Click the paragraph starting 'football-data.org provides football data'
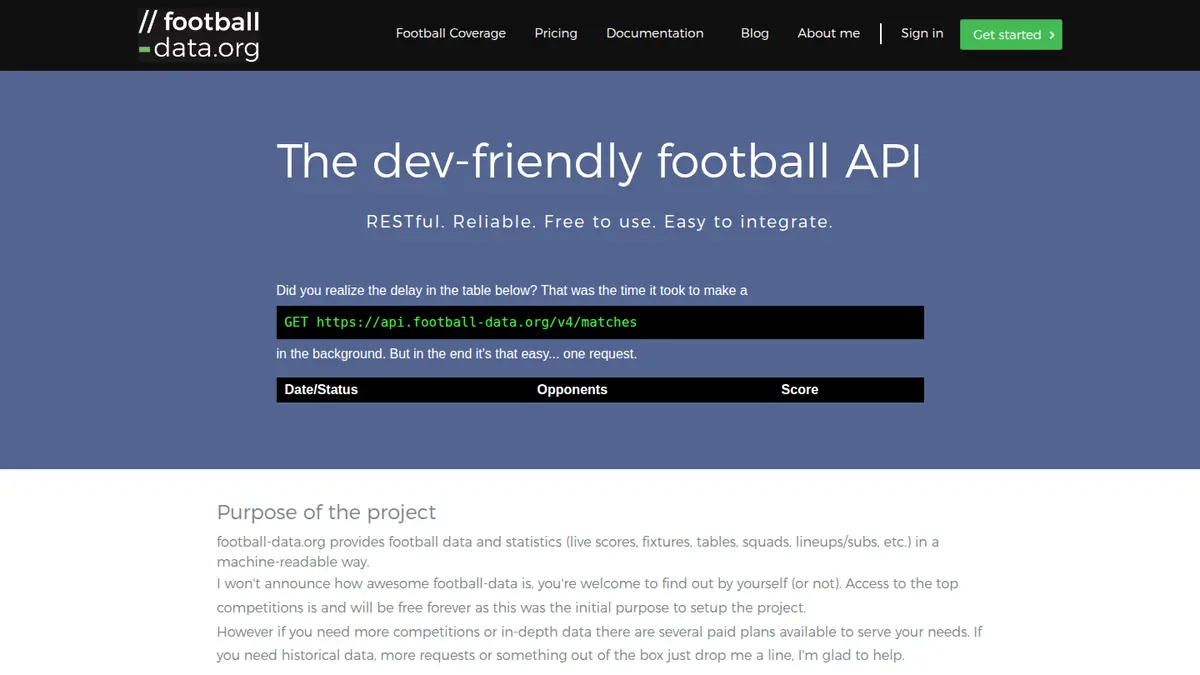 [x=578, y=552]
